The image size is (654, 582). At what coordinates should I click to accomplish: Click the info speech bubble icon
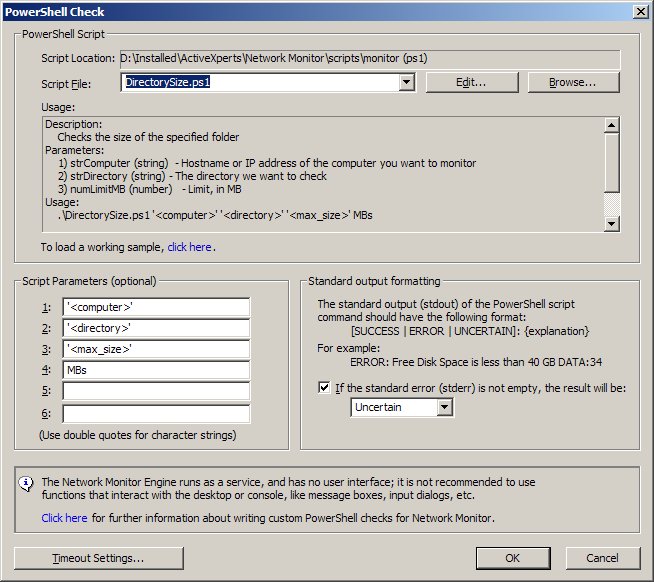point(26,484)
